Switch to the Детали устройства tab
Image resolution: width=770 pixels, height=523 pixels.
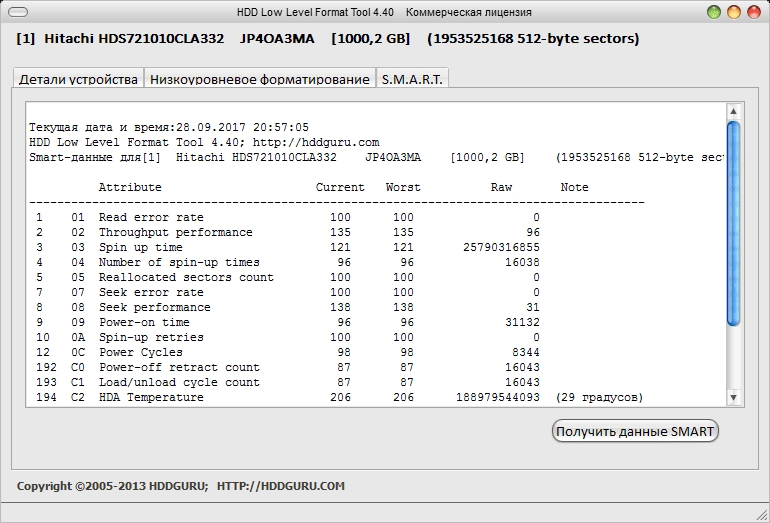click(78, 79)
